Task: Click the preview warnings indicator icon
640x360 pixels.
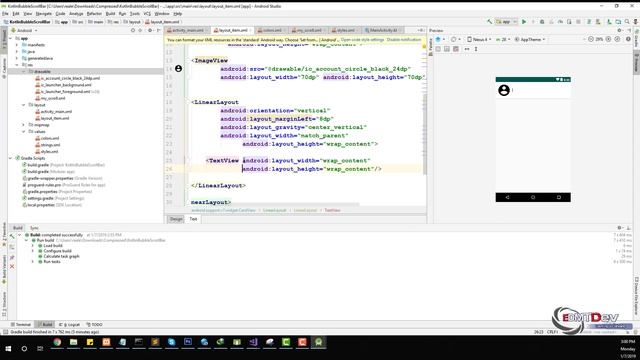Action: 628,39
